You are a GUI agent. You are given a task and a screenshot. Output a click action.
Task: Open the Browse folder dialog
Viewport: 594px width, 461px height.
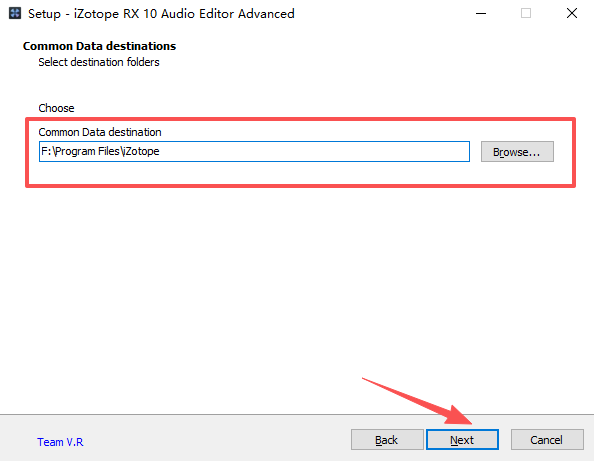(517, 152)
